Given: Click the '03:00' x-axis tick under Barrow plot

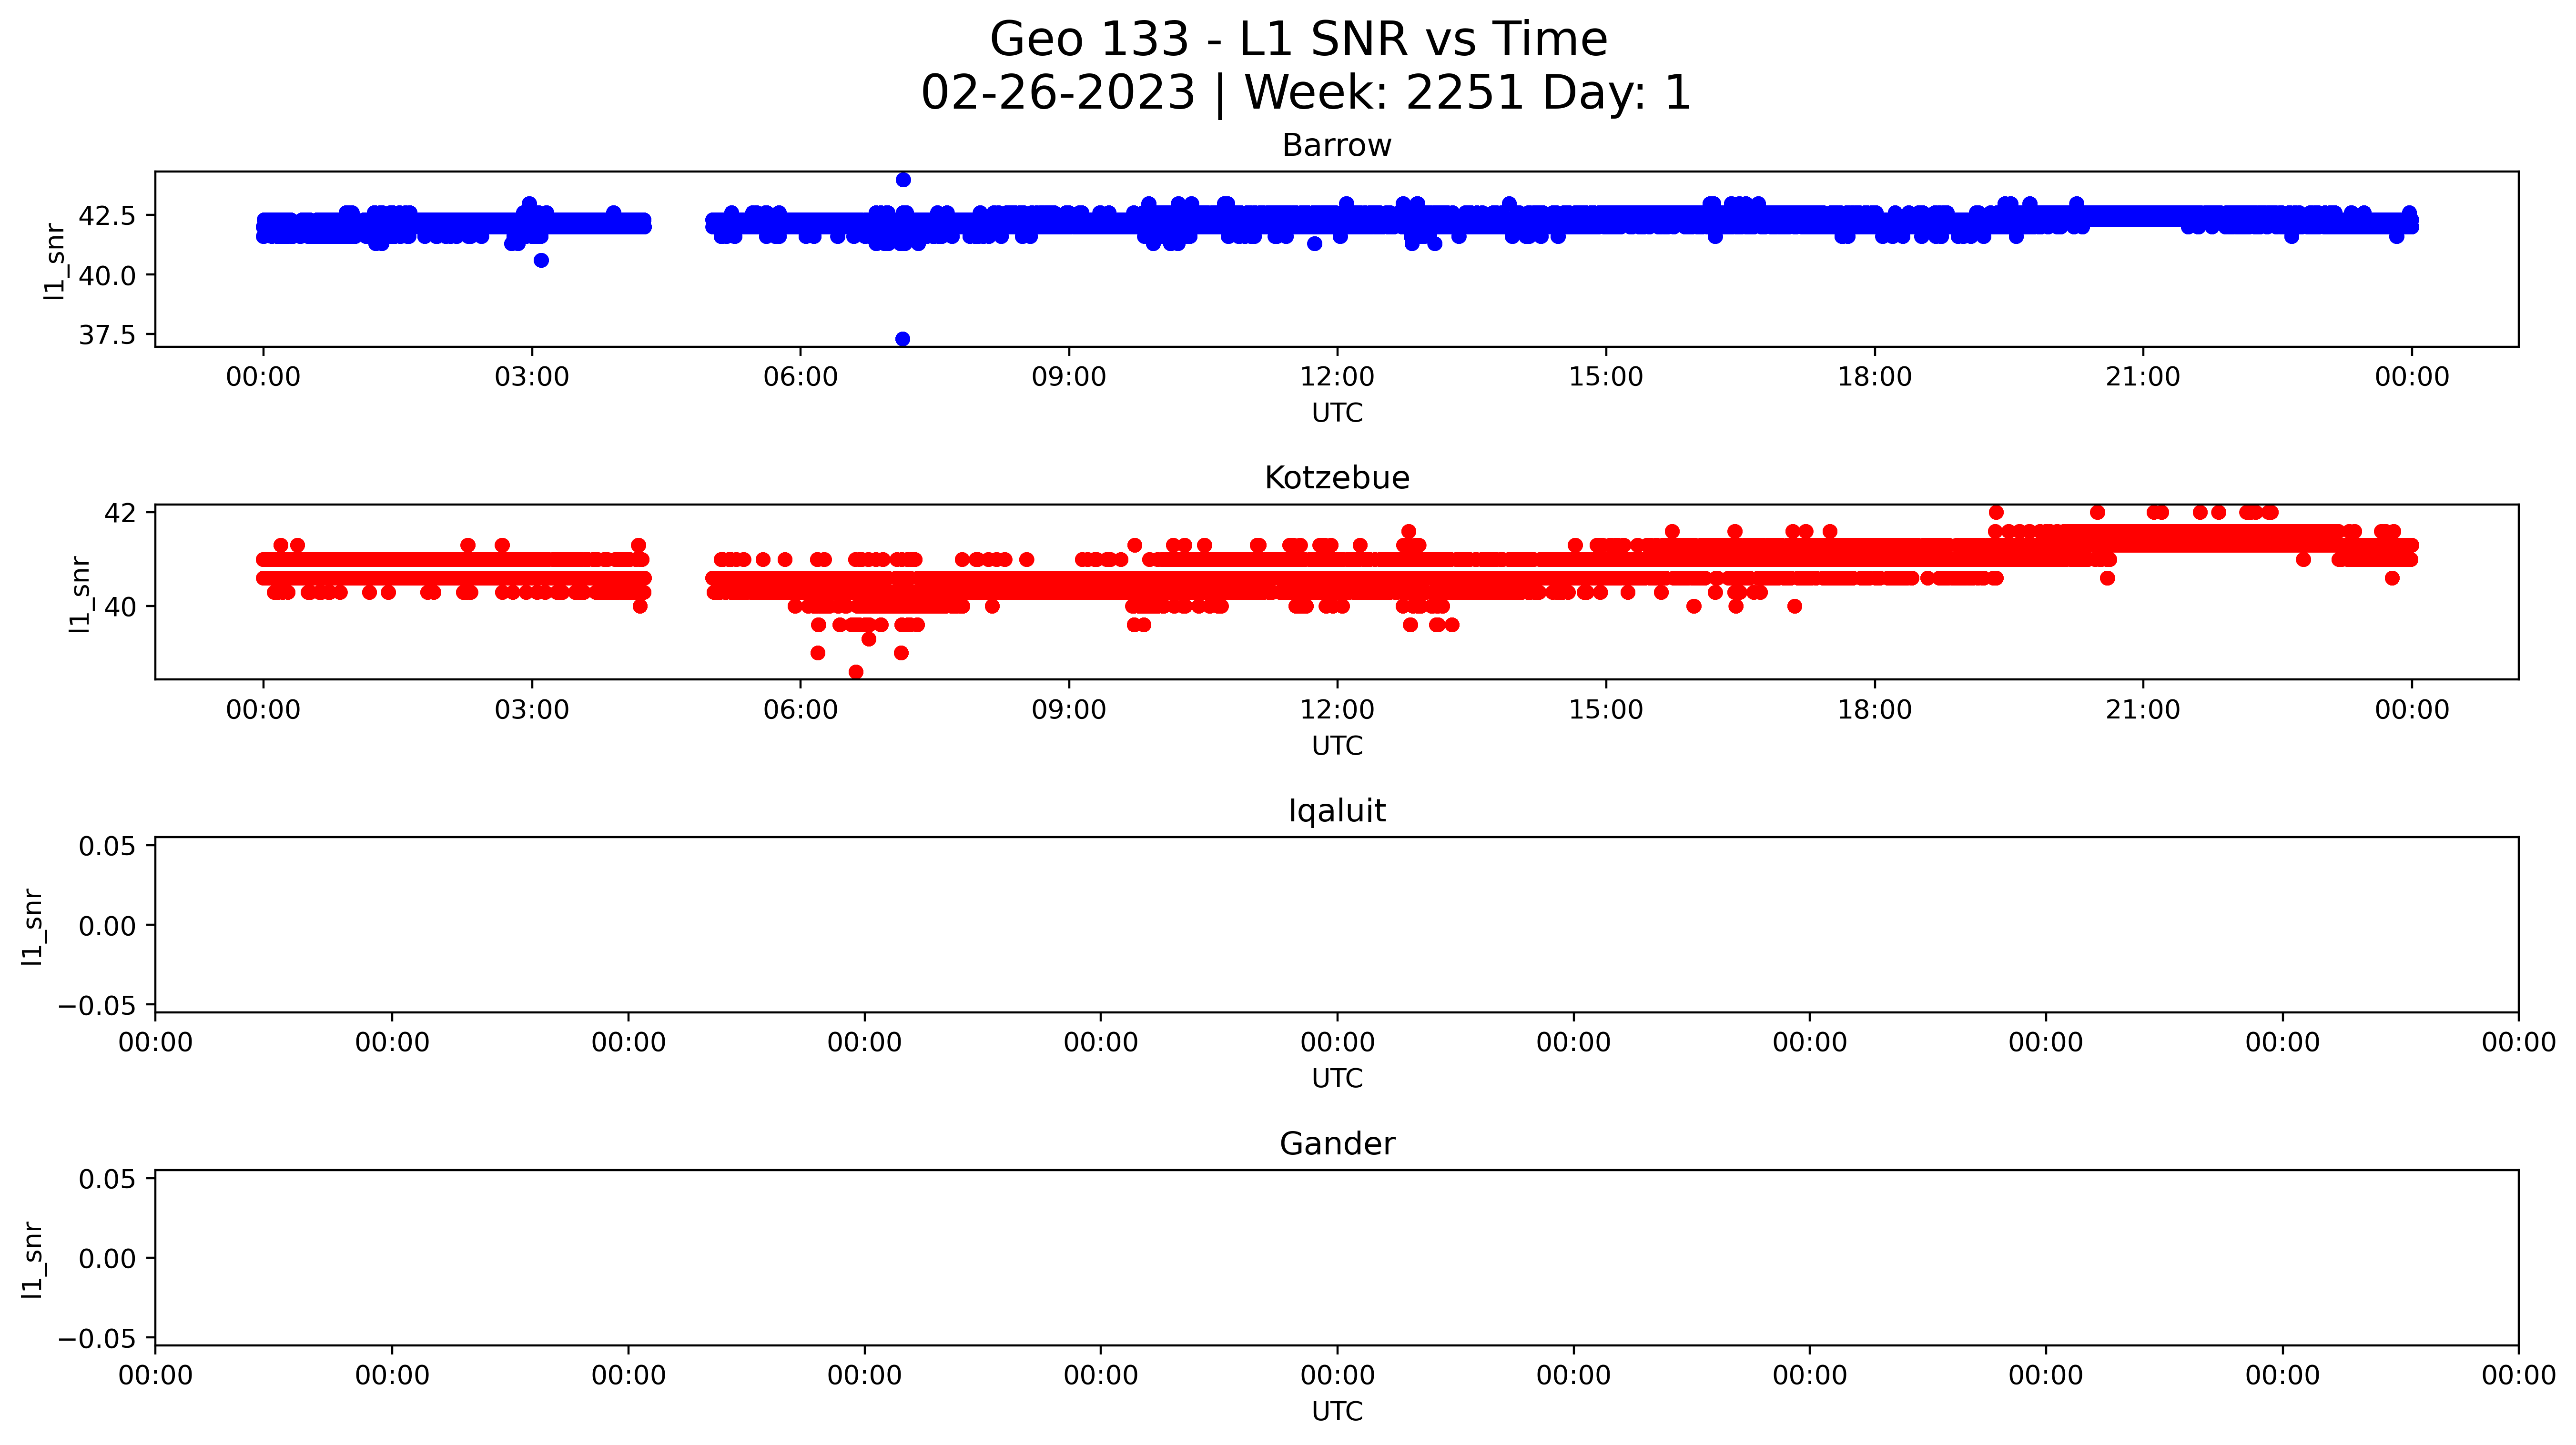Looking at the screenshot, I should (532, 377).
